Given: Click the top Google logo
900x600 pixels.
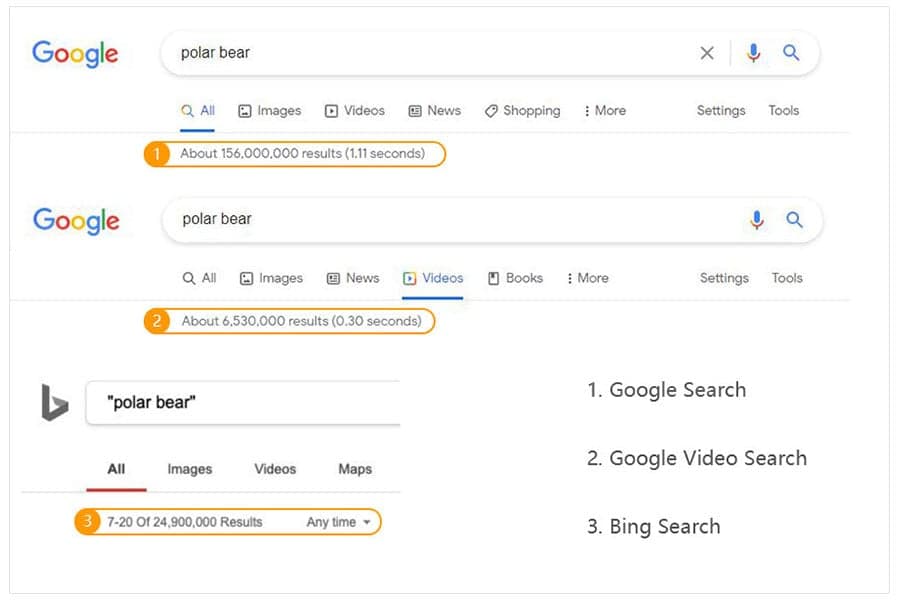Looking at the screenshot, I should coord(75,54).
